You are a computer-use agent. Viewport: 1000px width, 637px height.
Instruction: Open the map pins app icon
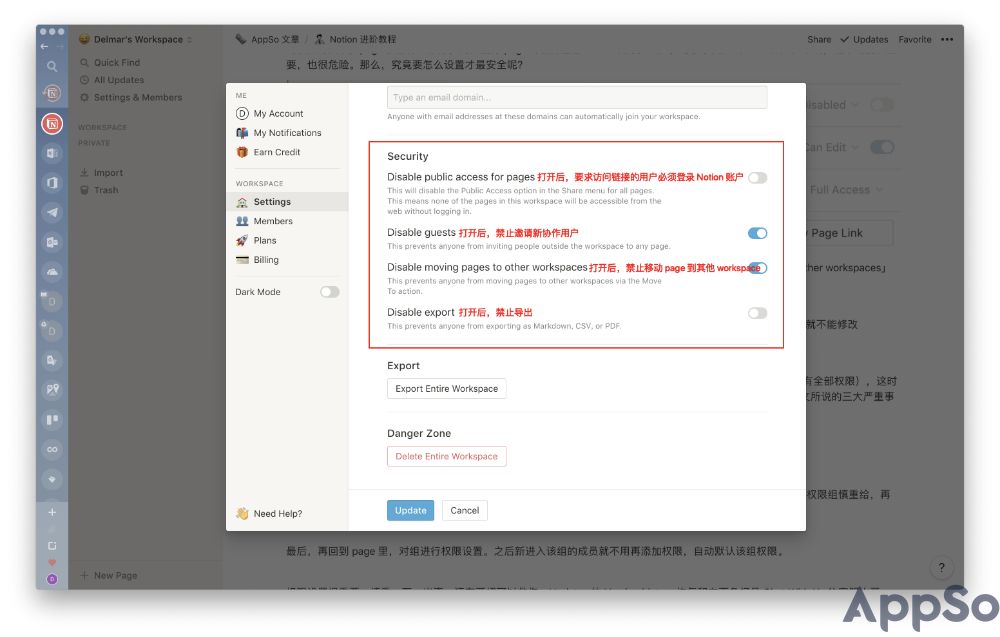[x=52, y=390]
